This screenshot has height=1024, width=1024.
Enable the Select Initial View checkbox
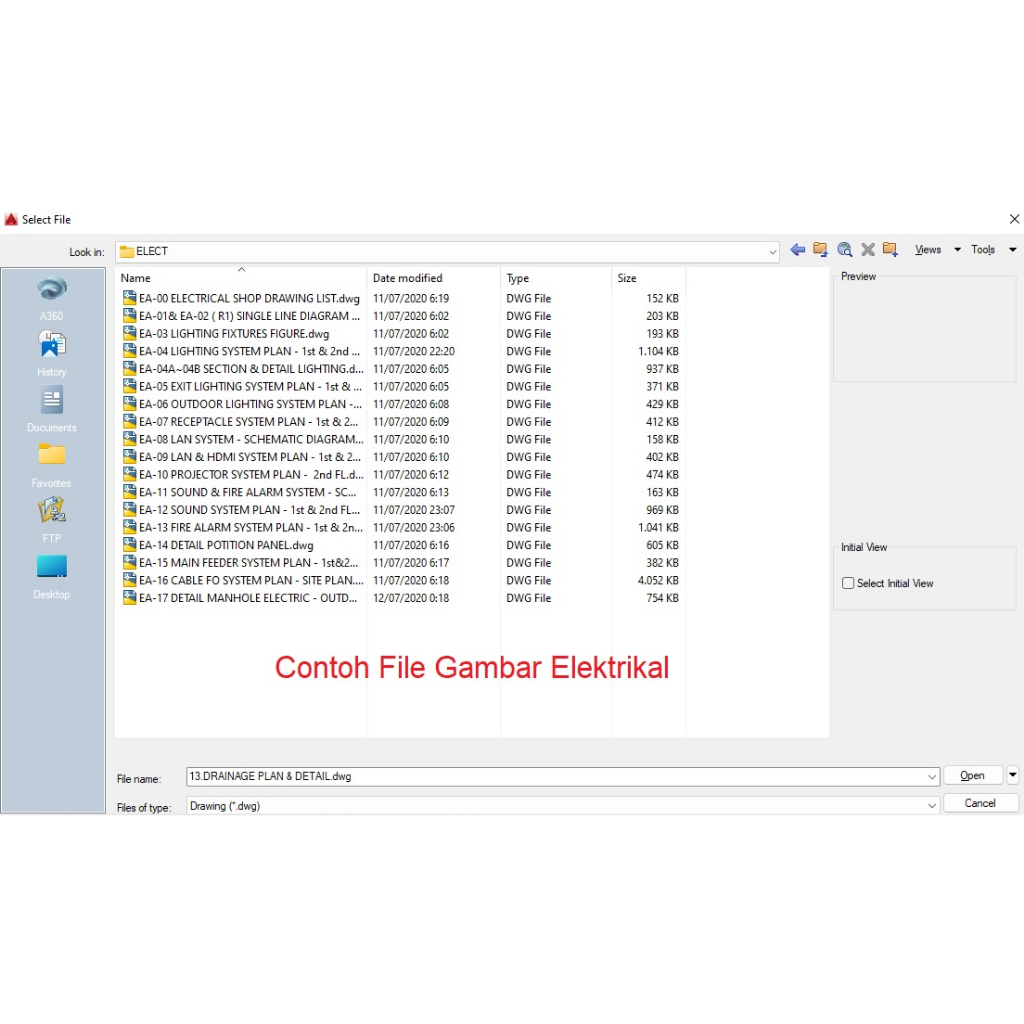coord(848,583)
